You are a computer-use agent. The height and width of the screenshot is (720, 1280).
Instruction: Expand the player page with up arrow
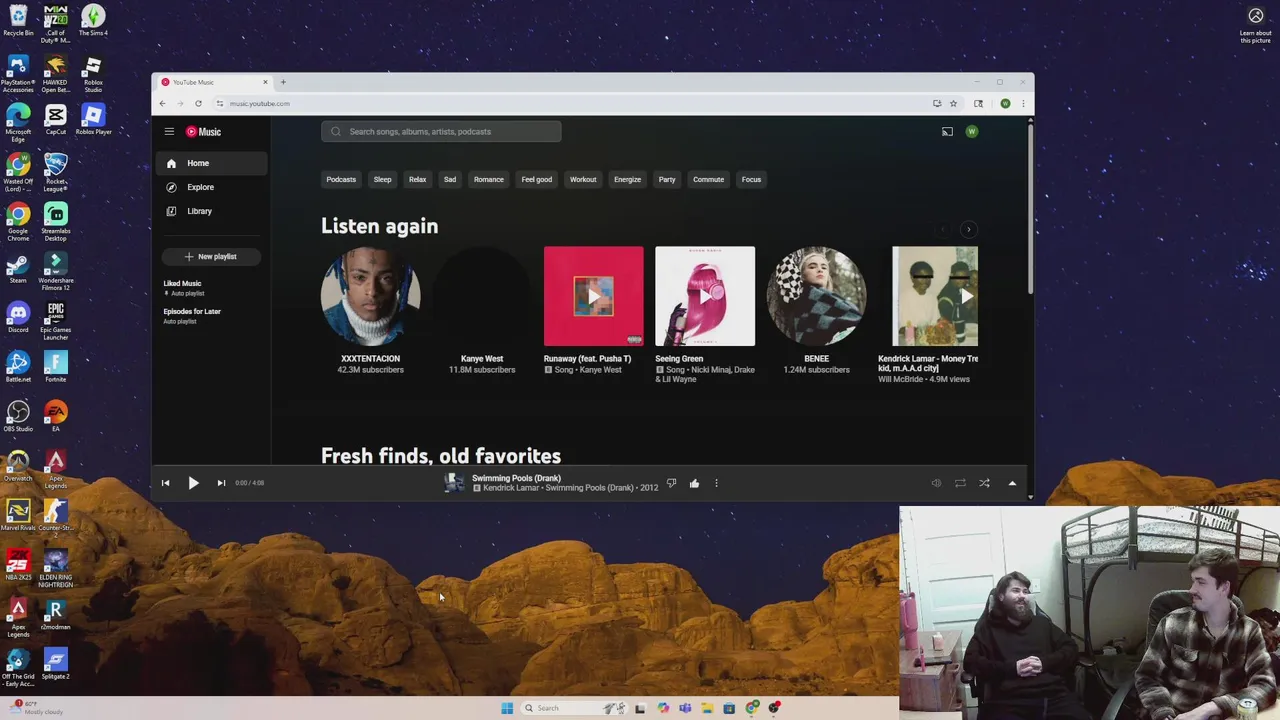(x=1012, y=483)
